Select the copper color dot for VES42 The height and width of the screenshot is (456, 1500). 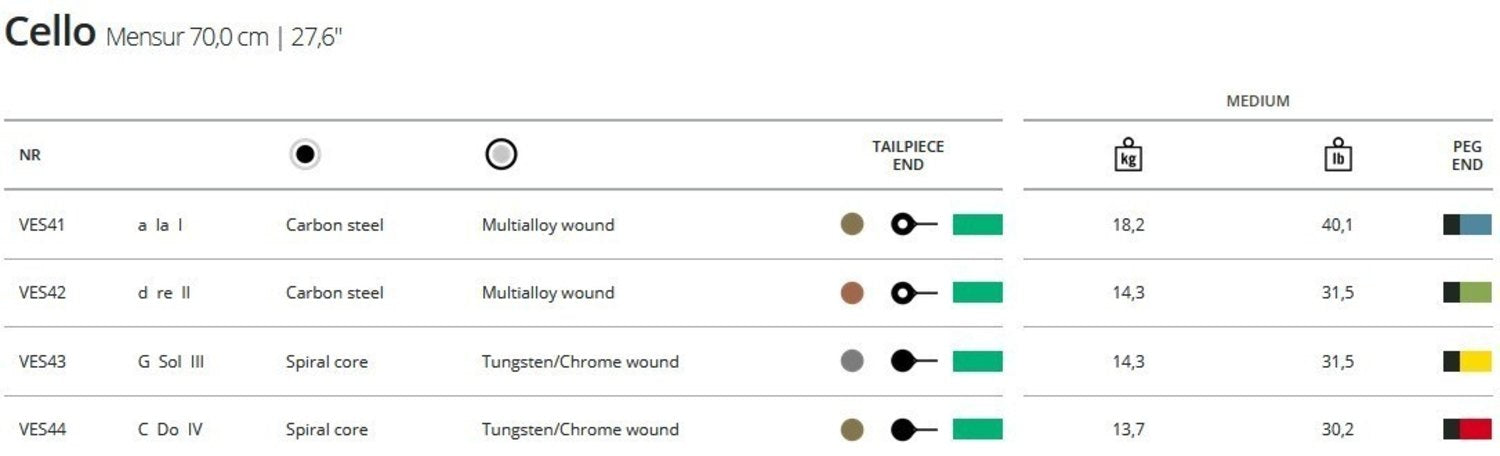pyautogui.click(x=852, y=293)
